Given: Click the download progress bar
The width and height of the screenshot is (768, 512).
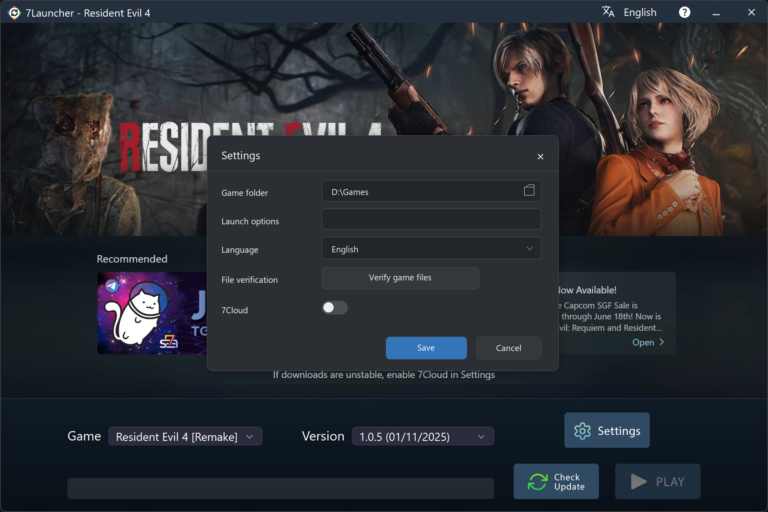Looking at the screenshot, I should (280, 488).
